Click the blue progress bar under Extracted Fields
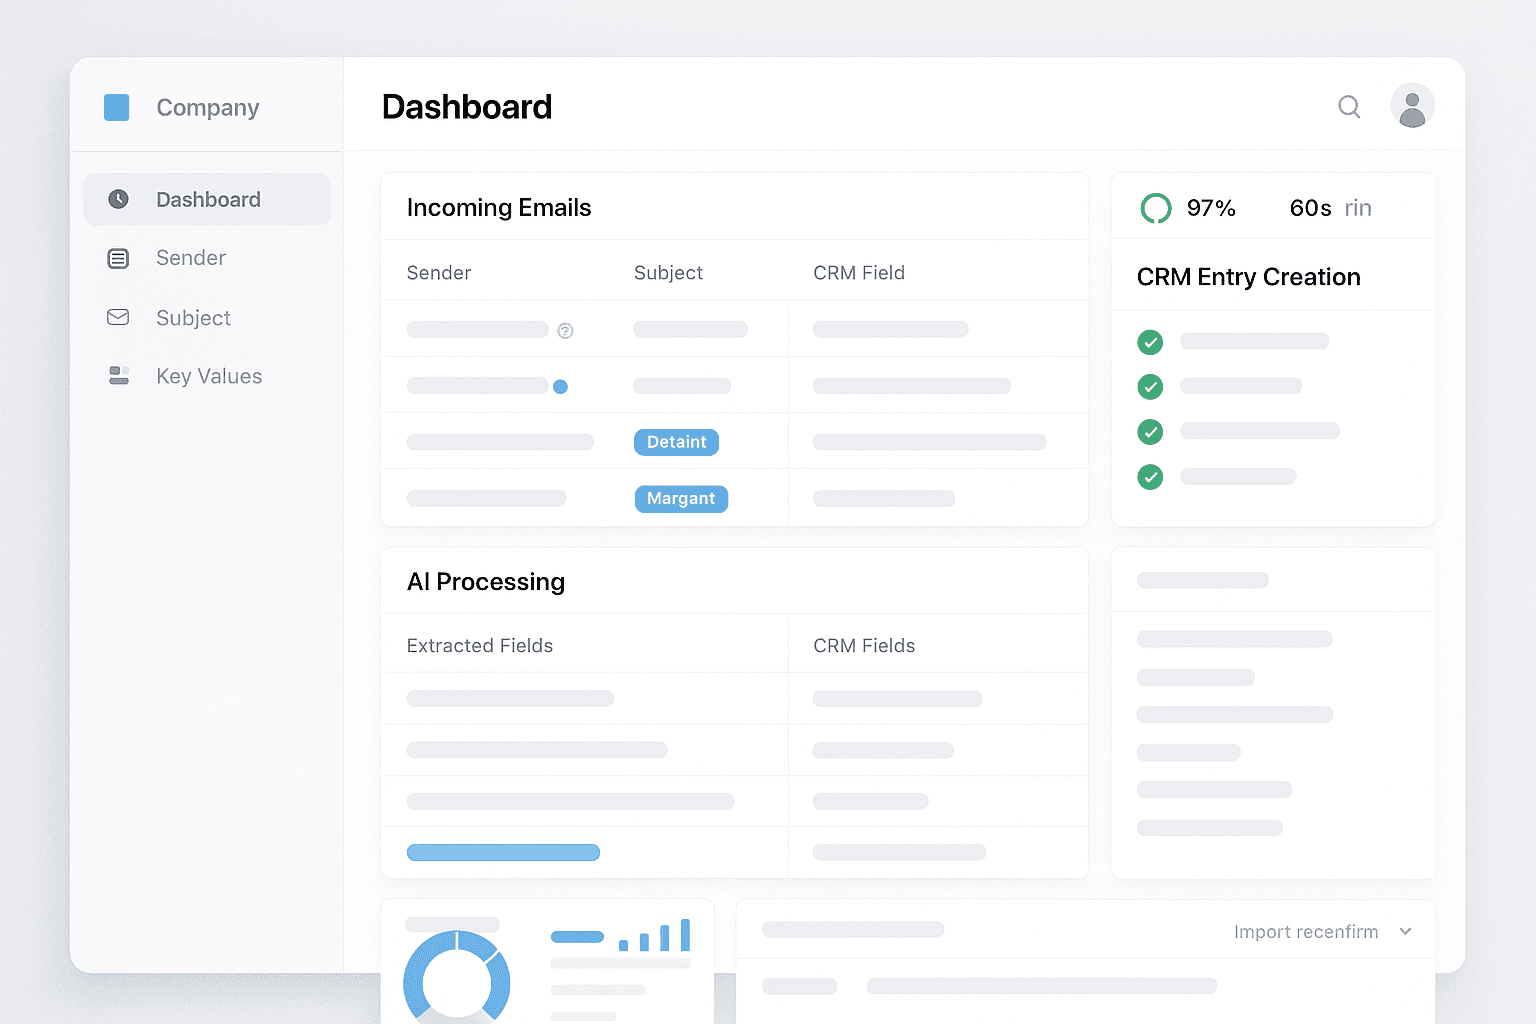The height and width of the screenshot is (1024, 1536). point(503,852)
